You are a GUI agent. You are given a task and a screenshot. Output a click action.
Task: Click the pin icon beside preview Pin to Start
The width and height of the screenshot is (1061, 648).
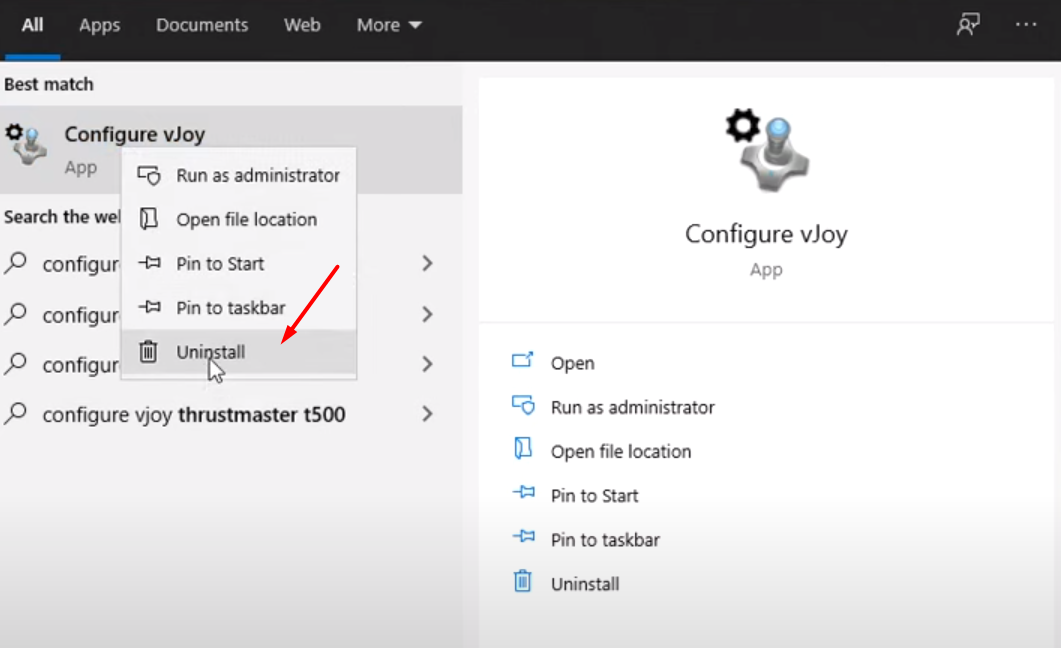point(523,492)
